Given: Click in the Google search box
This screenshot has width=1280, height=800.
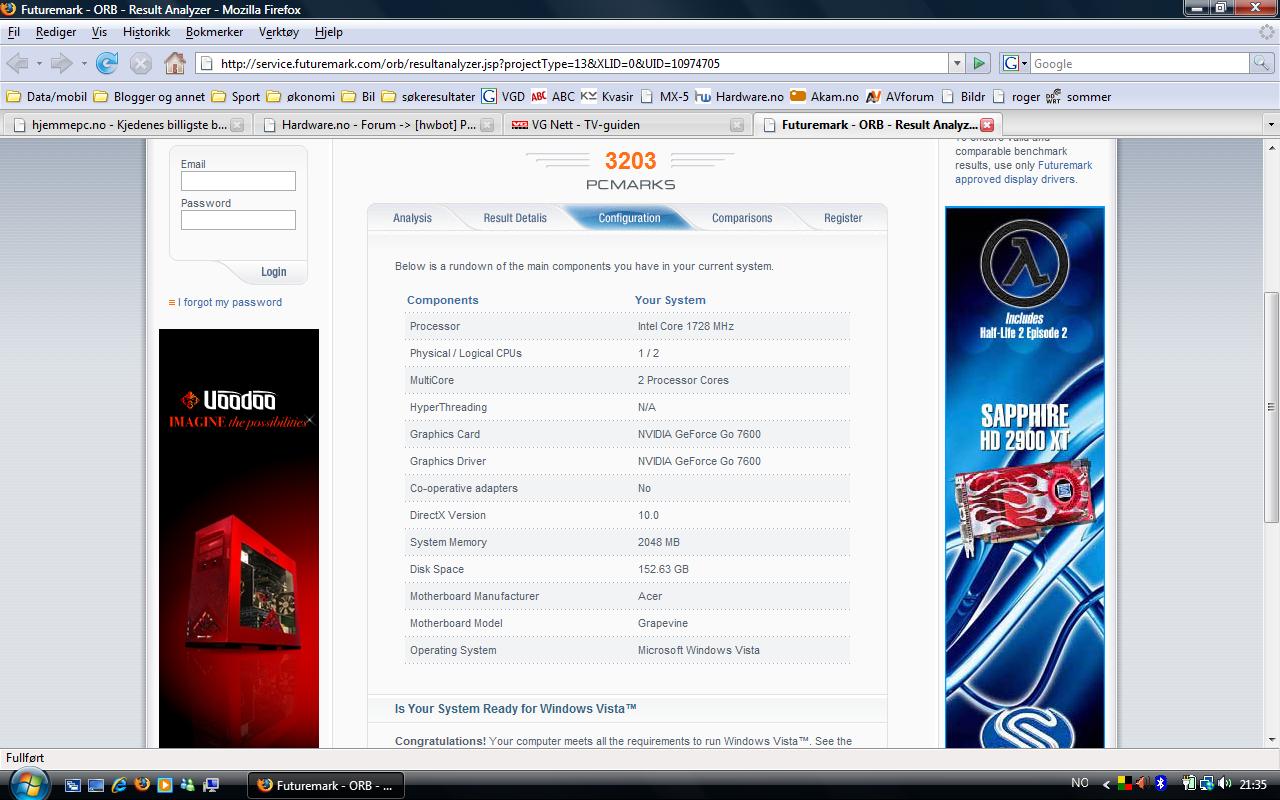Looking at the screenshot, I should pos(1139,63).
